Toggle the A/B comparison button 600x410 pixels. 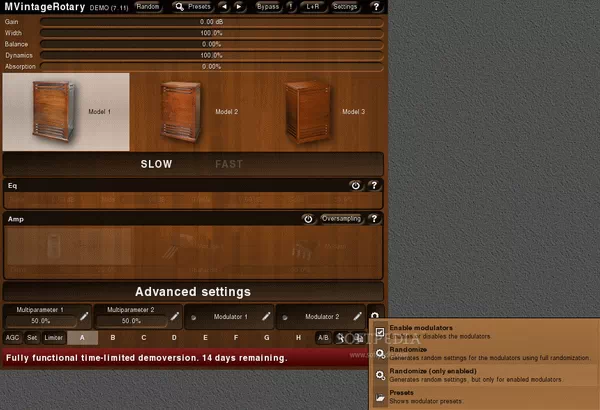click(x=323, y=338)
